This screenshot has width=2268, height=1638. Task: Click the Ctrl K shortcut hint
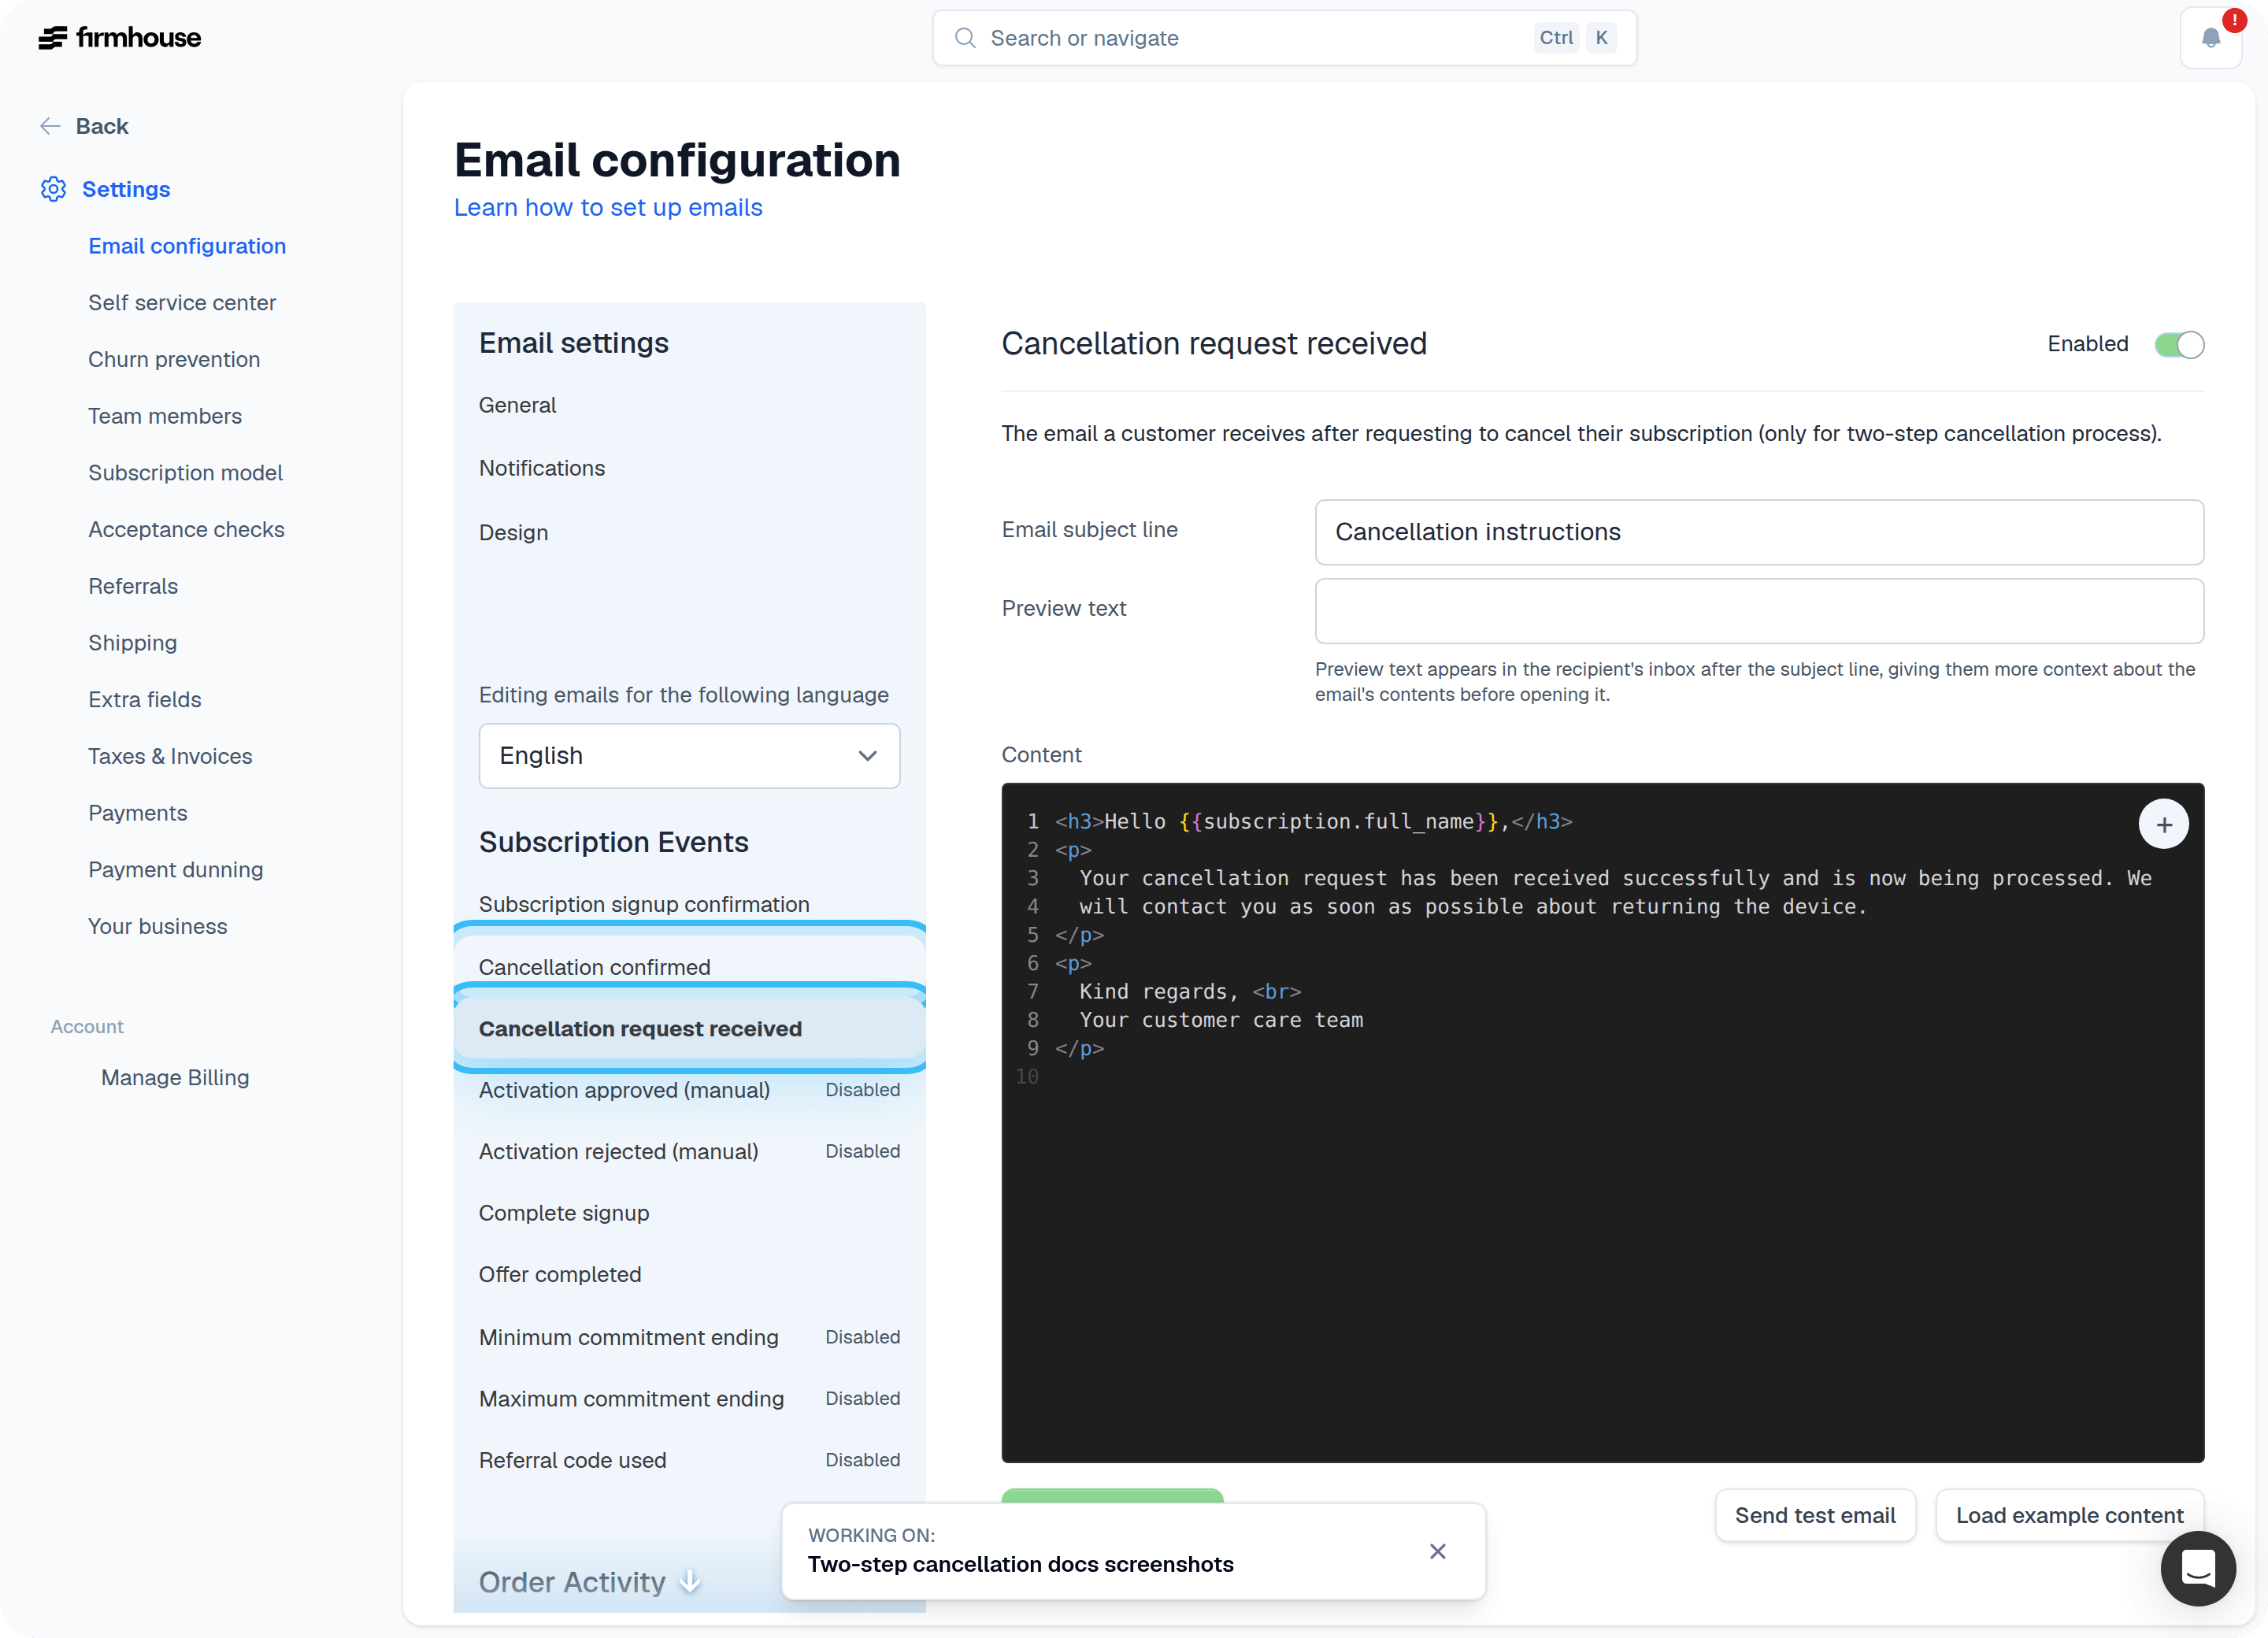[x=1575, y=38]
